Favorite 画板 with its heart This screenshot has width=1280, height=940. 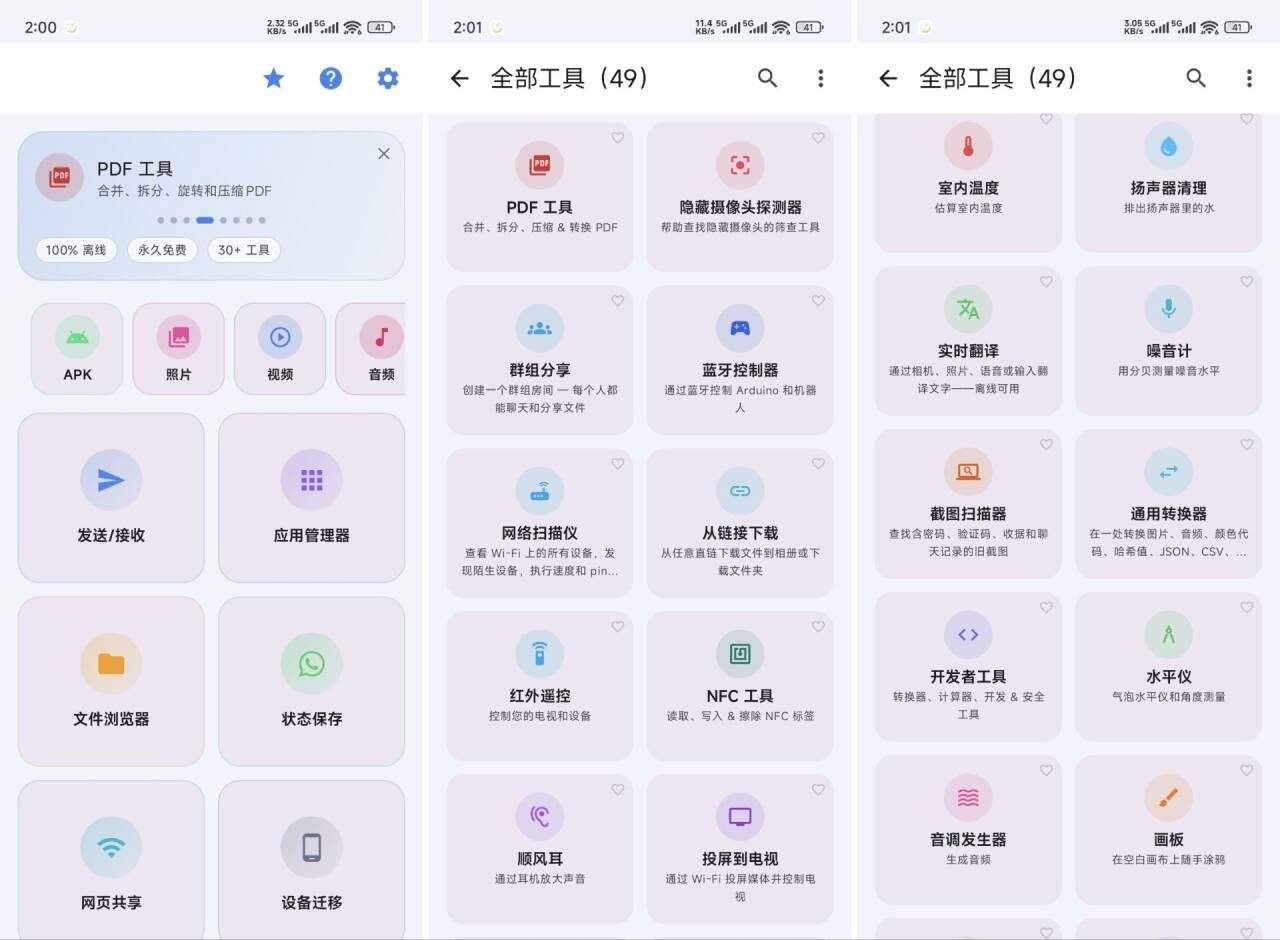point(1247,771)
